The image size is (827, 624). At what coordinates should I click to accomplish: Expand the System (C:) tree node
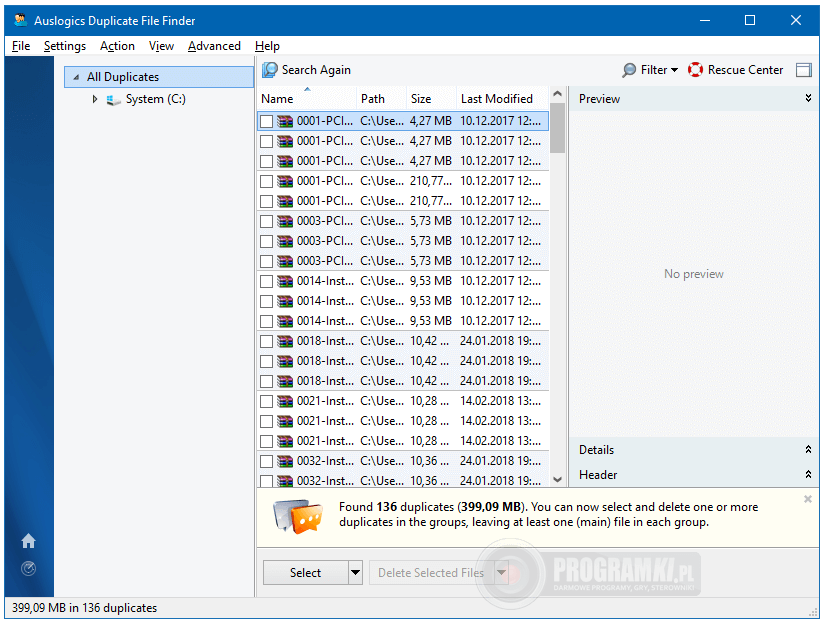[94, 99]
